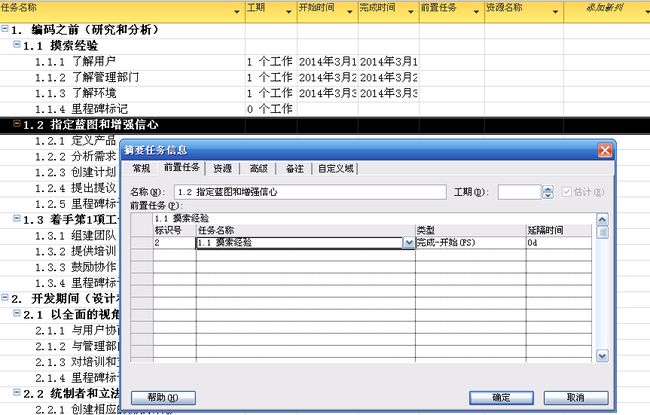Viewport: 650px width, 415px height.
Task: Select task 1.3.1 组建团队
Action: 75,236
